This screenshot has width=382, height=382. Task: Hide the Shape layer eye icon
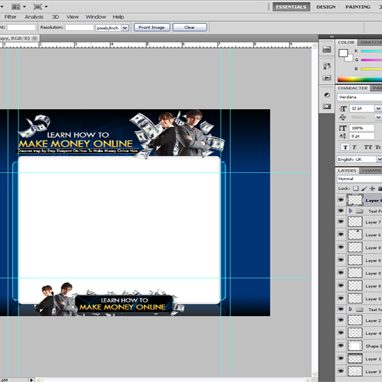pos(341,346)
